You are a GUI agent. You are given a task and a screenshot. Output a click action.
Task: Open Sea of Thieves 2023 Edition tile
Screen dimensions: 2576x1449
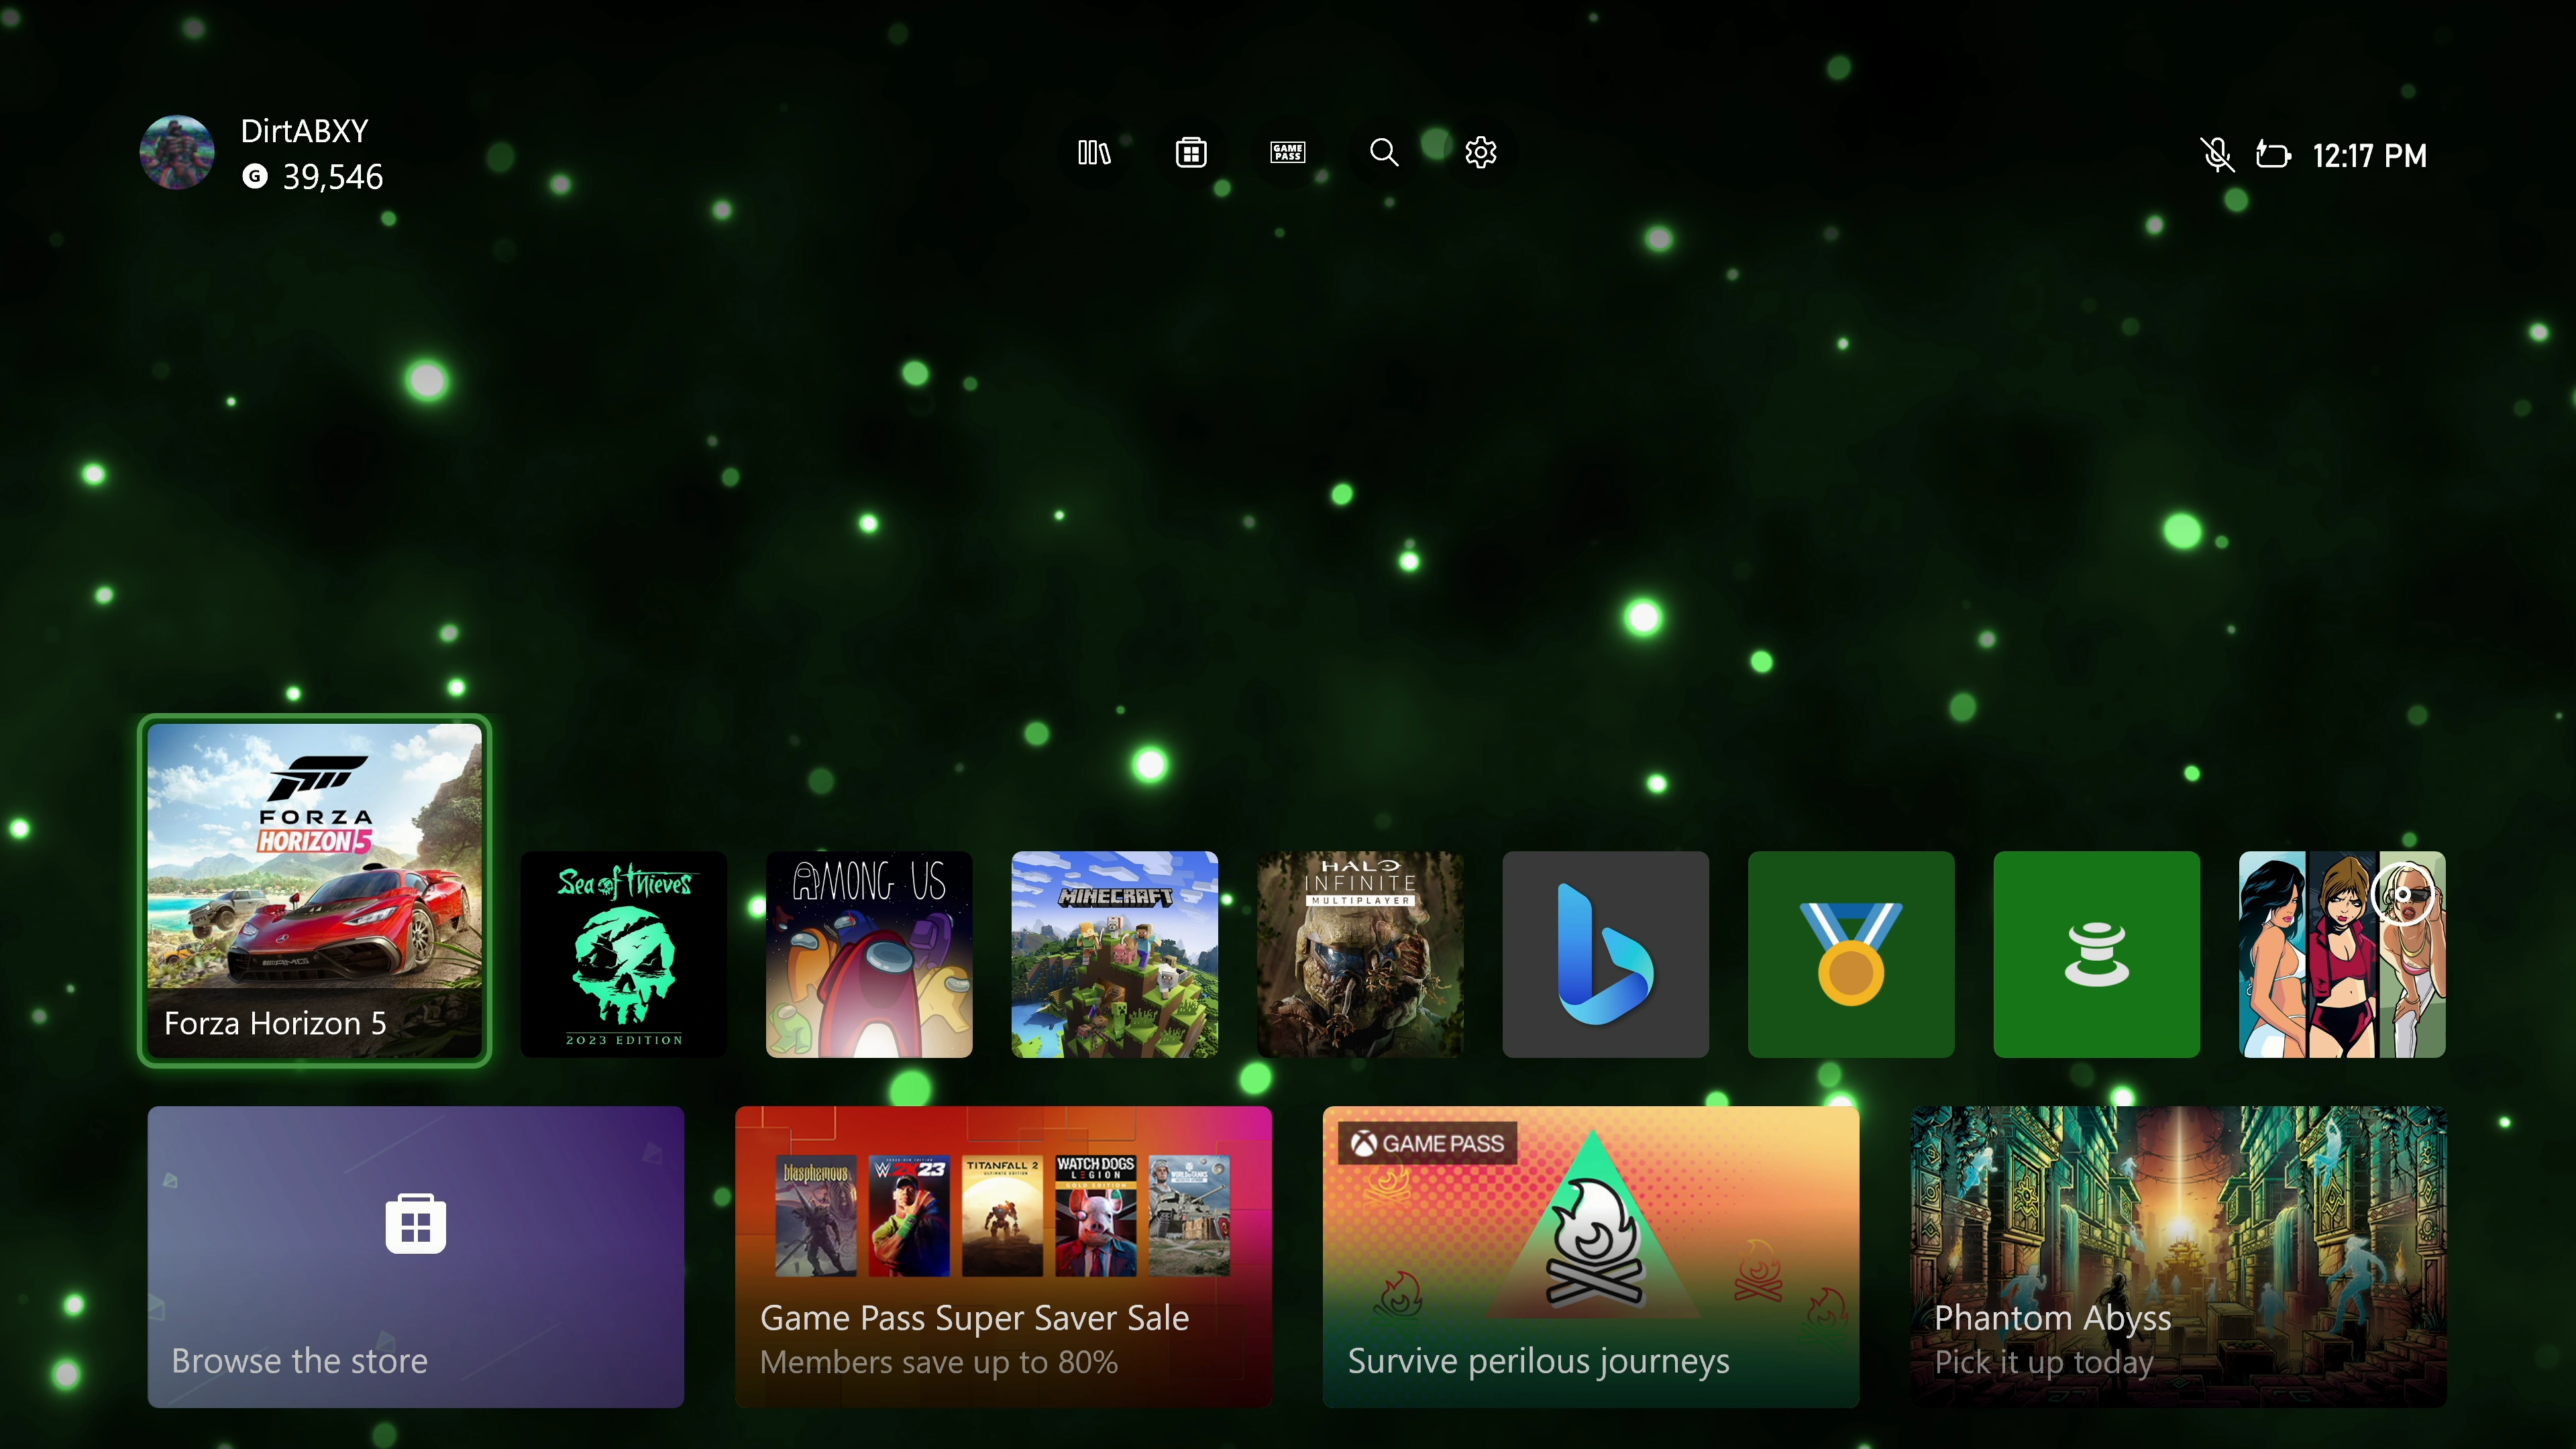pos(624,954)
